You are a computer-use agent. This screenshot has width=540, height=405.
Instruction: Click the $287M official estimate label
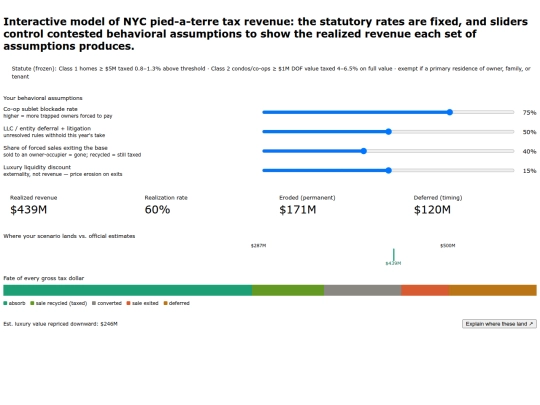coord(258,246)
